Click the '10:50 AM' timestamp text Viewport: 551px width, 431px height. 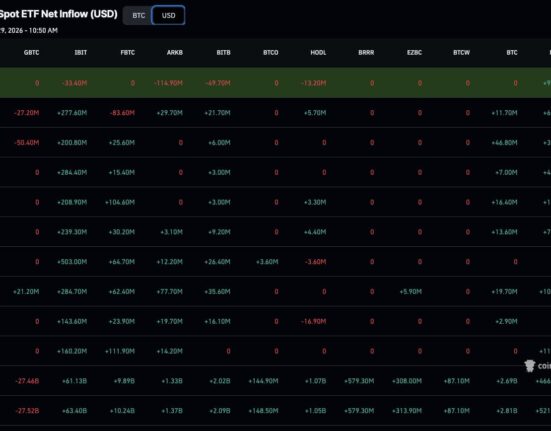click(43, 31)
